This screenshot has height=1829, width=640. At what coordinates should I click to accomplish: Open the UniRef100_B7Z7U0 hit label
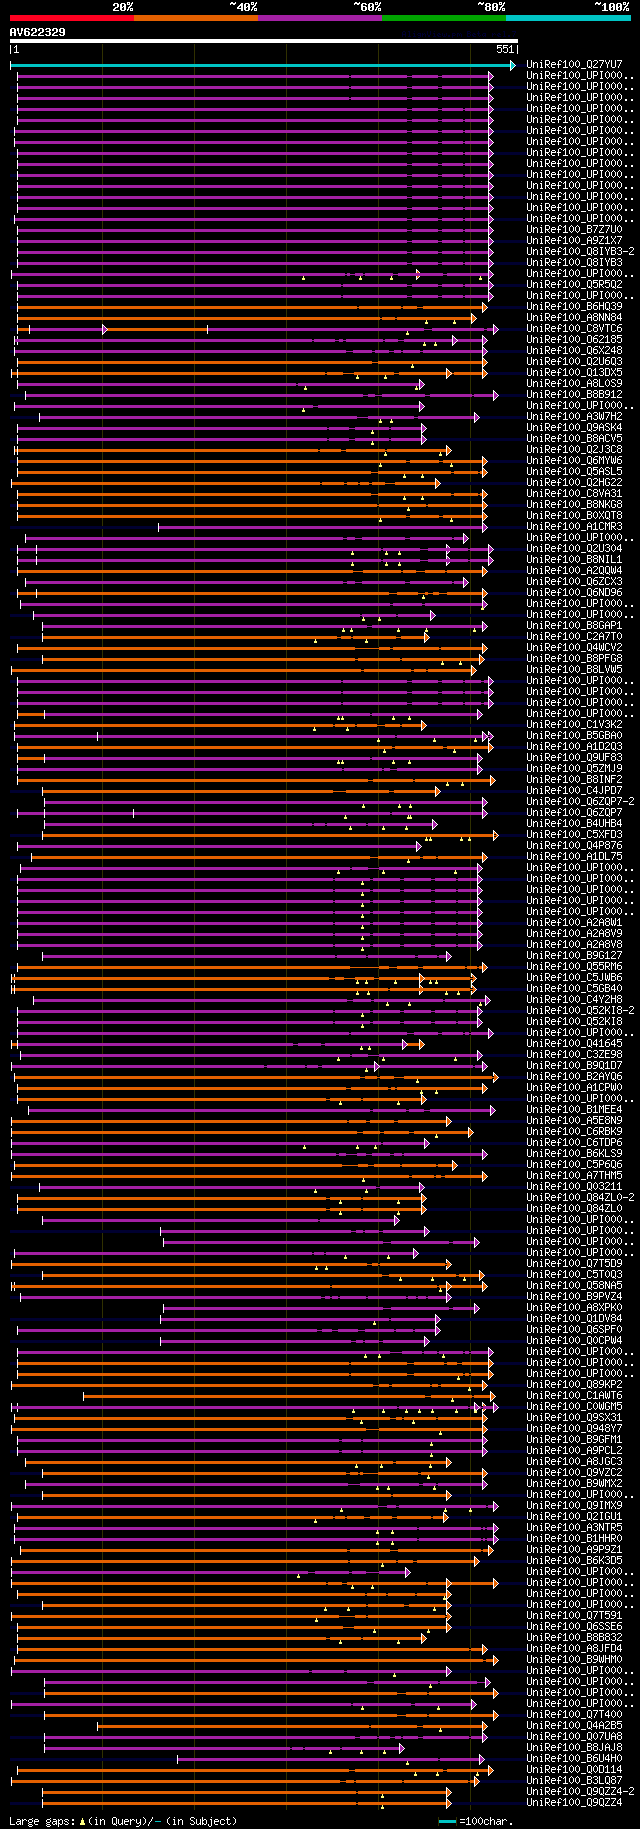click(574, 229)
